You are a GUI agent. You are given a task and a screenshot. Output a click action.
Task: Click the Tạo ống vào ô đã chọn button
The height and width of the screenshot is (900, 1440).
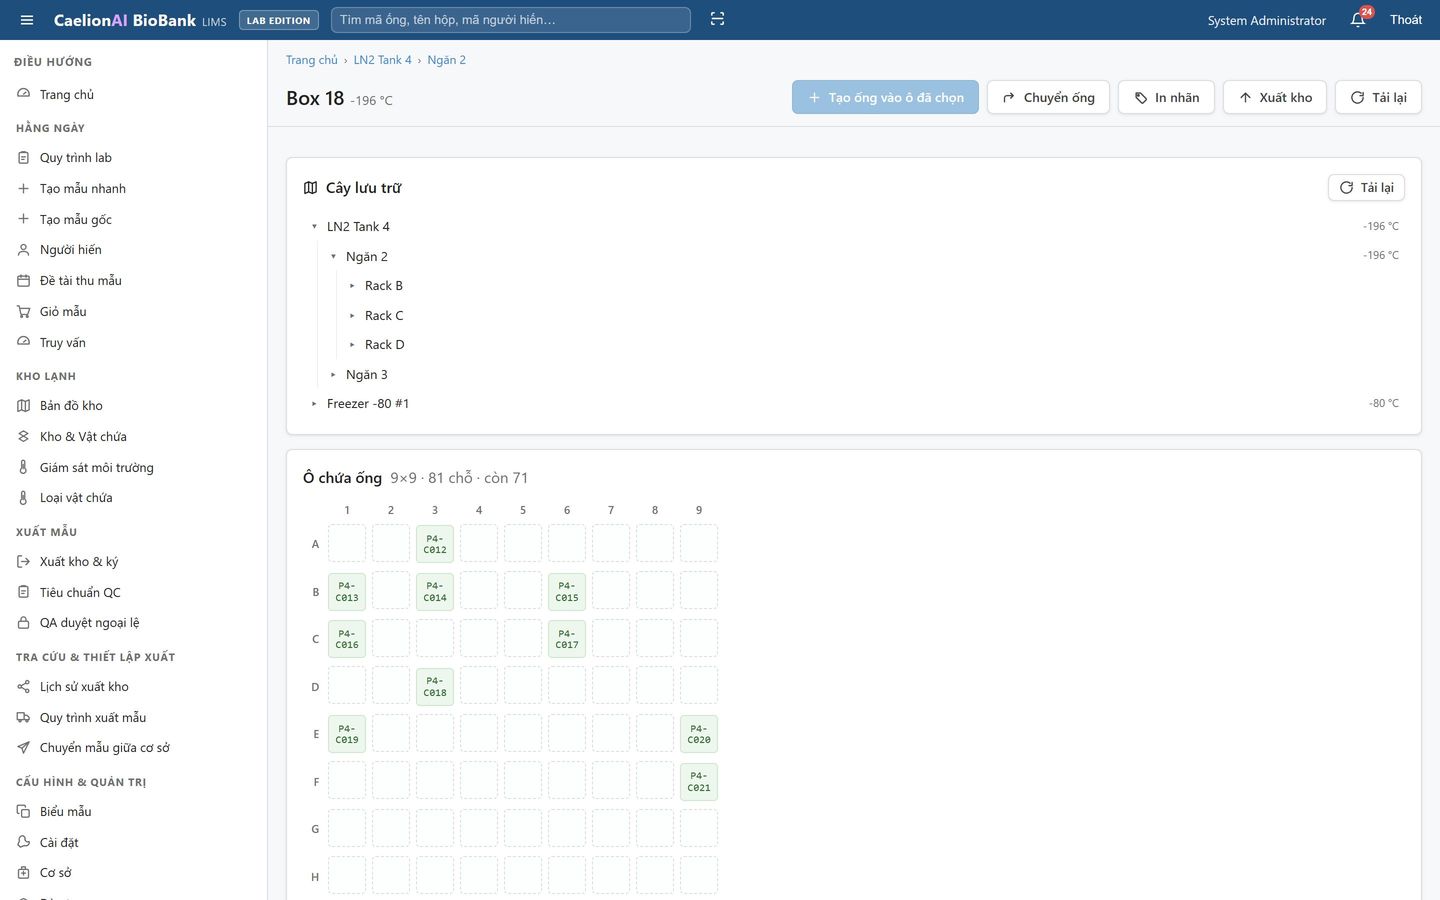click(x=885, y=97)
